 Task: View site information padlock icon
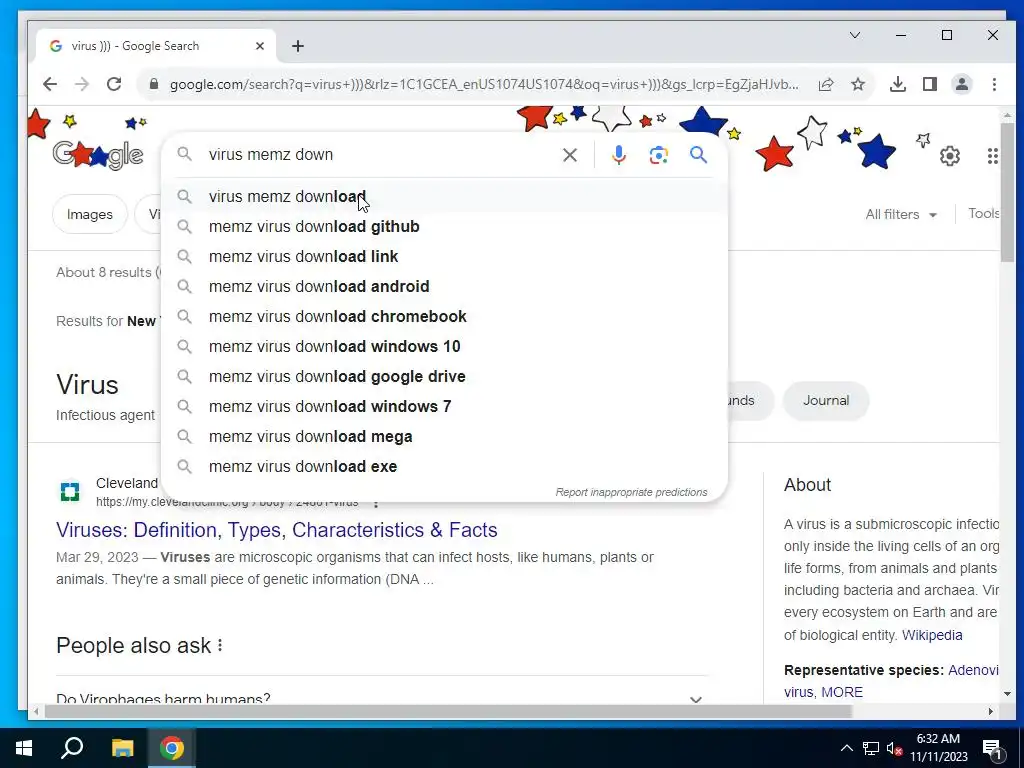(154, 84)
